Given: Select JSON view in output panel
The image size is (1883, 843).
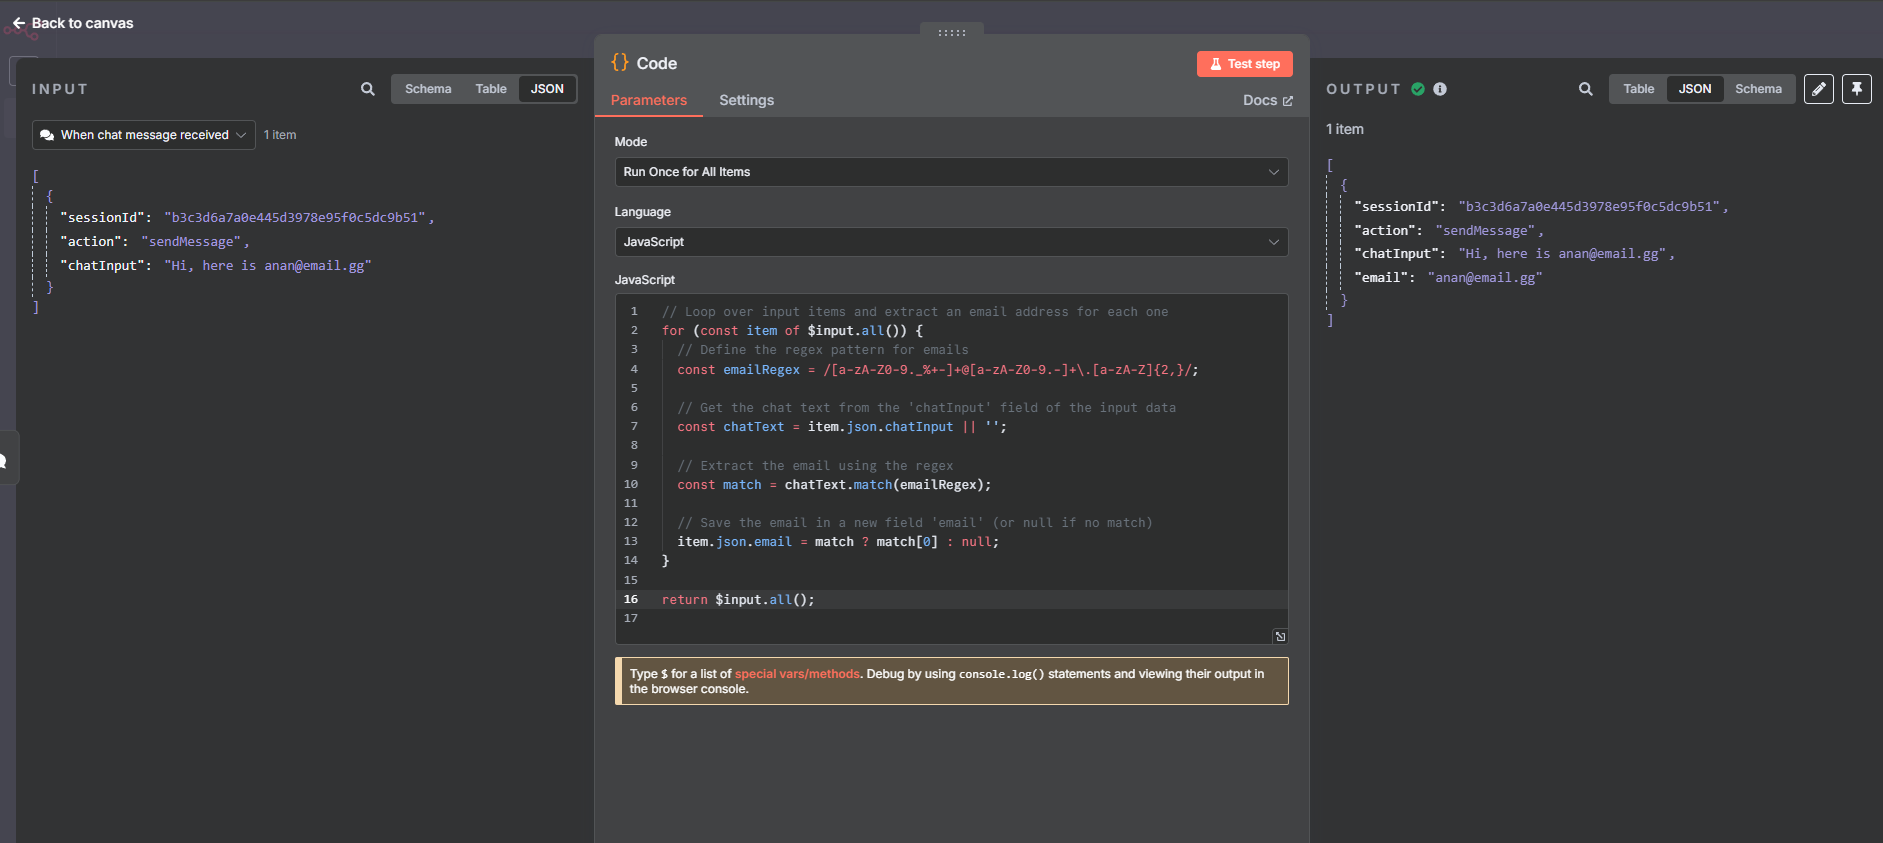Looking at the screenshot, I should pos(1695,89).
